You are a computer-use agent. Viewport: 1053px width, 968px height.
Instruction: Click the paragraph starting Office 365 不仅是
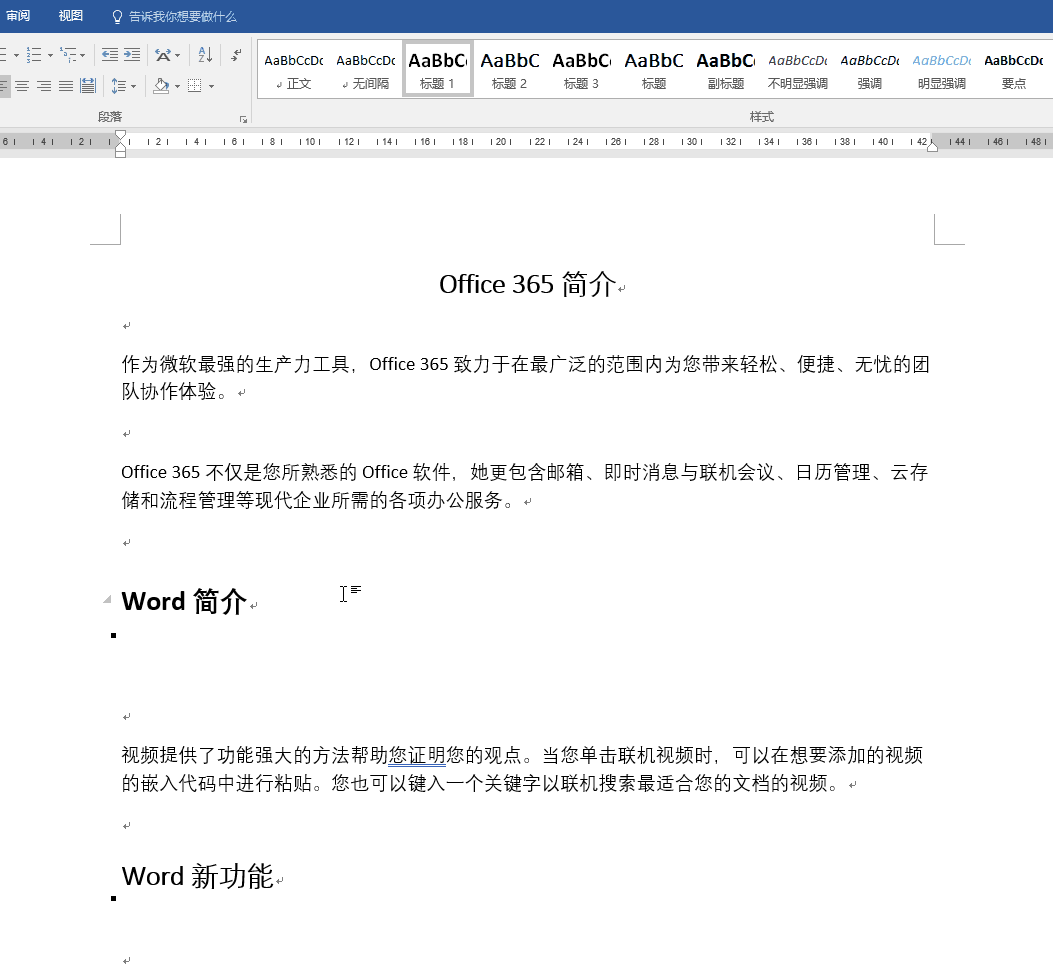(x=525, y=486)
